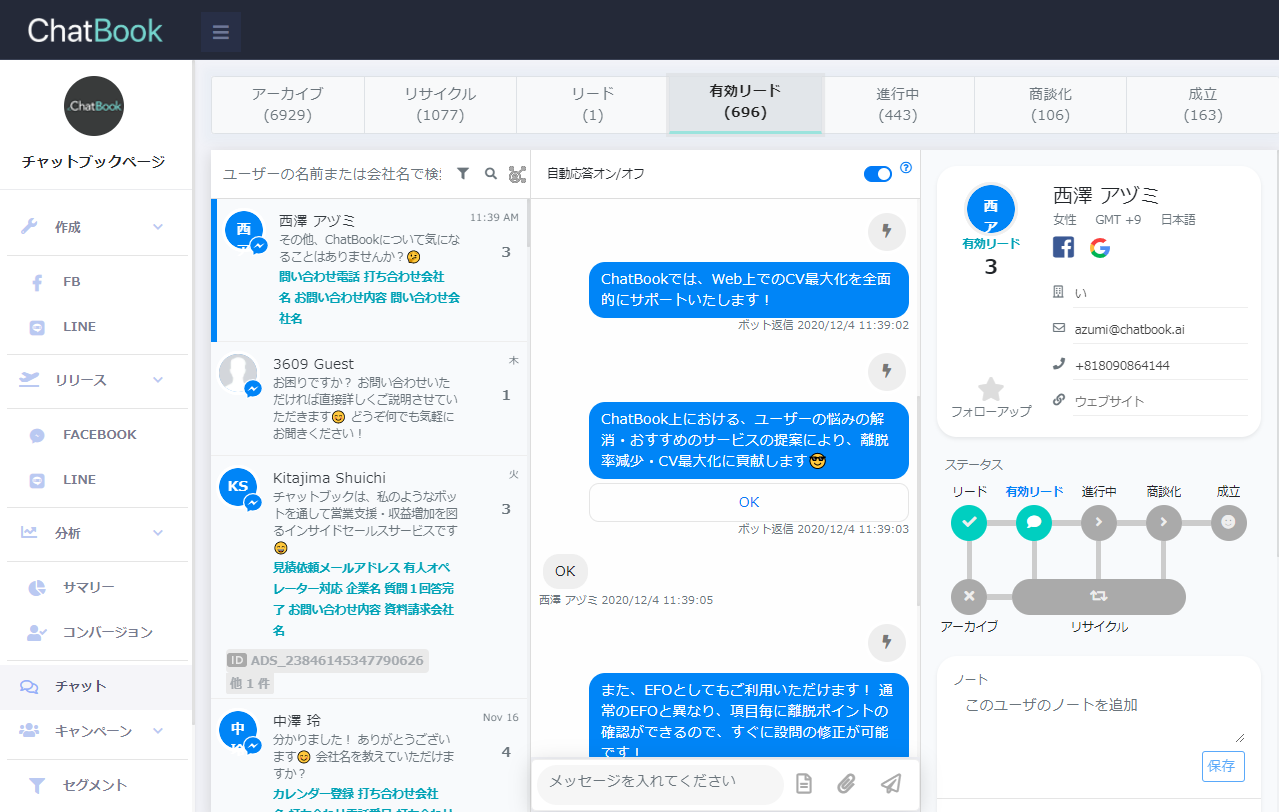Switch to アーカイブ (6929) tab

coord(288,104)
